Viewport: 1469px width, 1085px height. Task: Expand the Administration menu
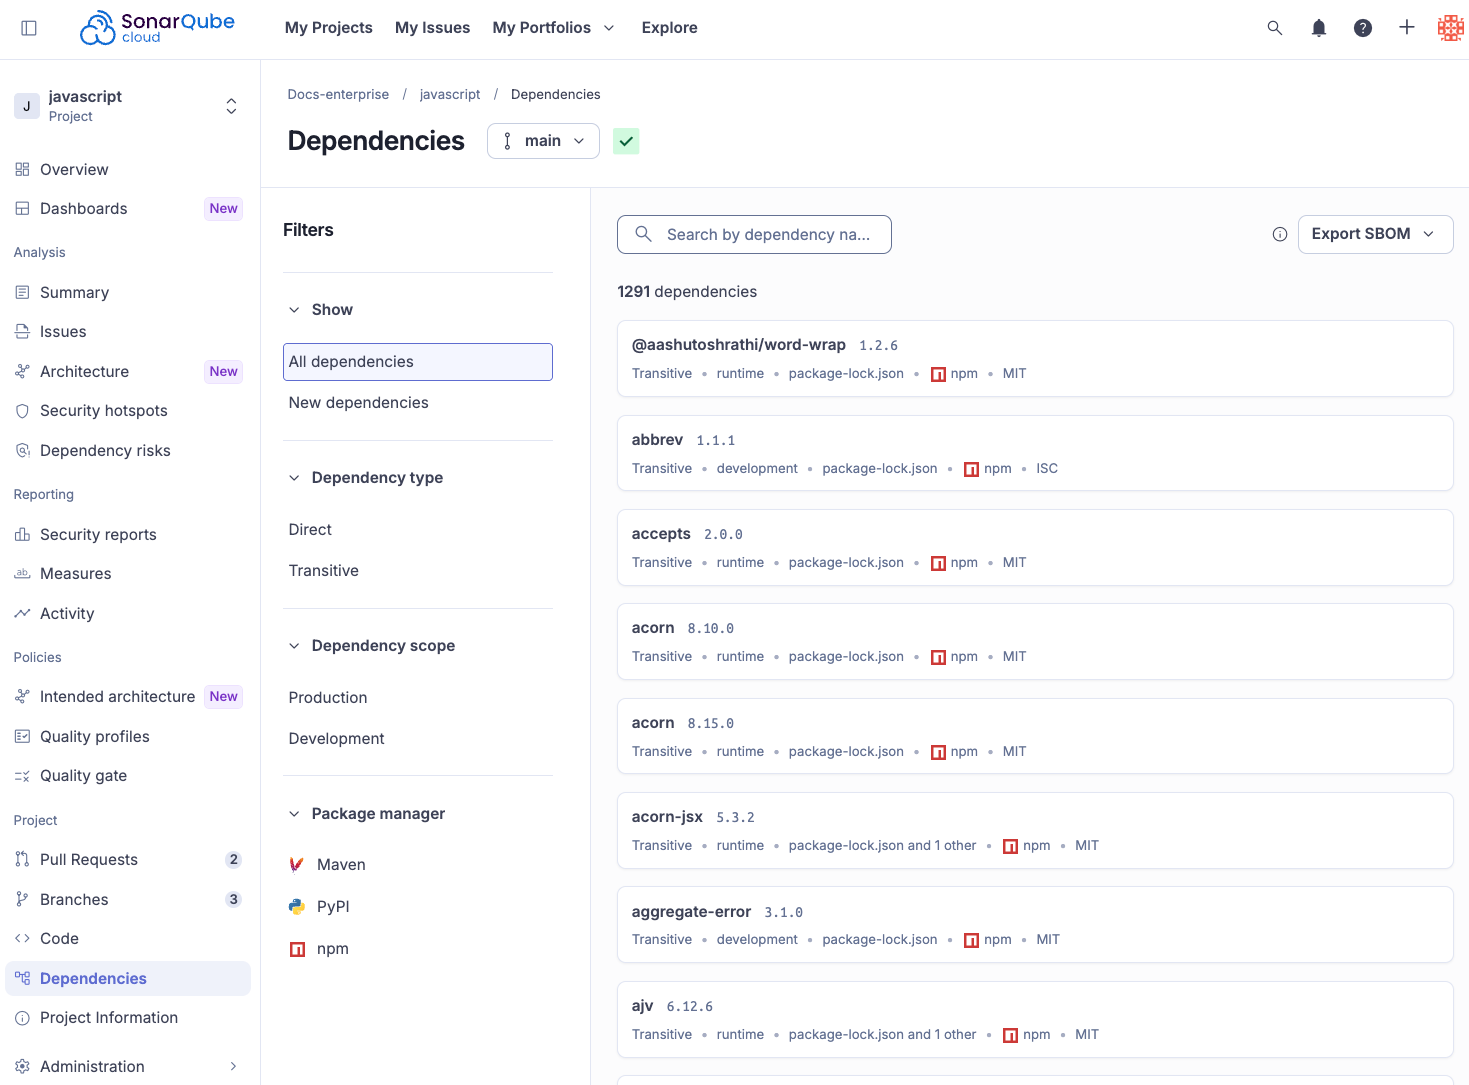tap(128, 1067)
